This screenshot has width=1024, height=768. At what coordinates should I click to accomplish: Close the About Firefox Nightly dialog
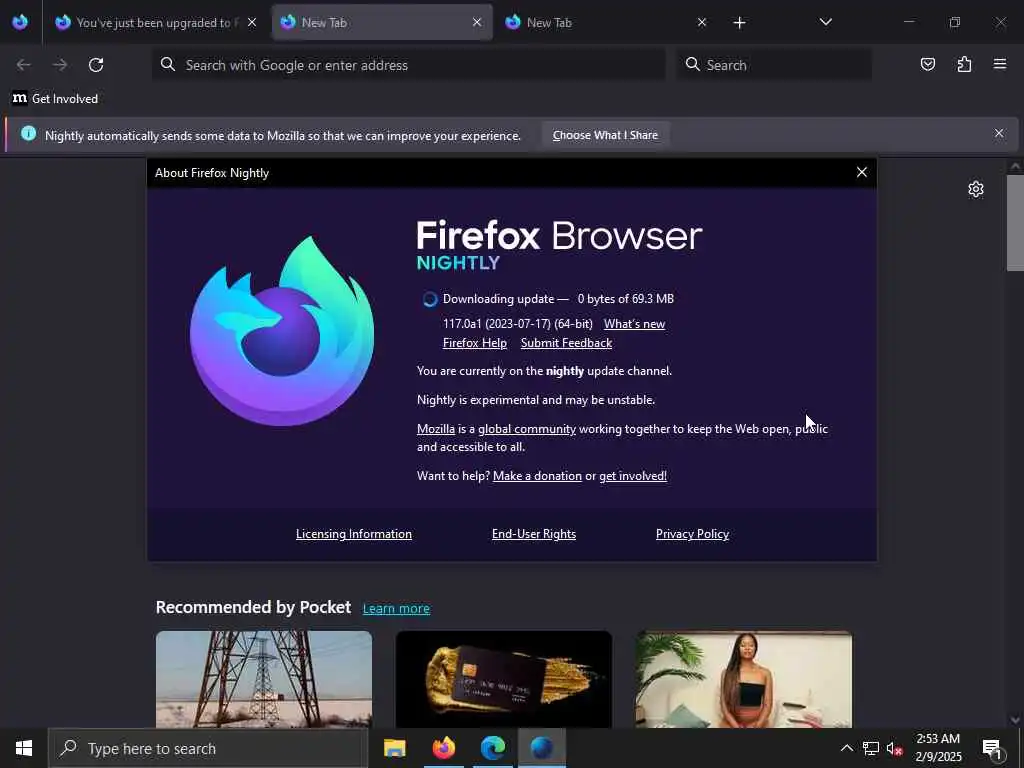tap(861, 172)
